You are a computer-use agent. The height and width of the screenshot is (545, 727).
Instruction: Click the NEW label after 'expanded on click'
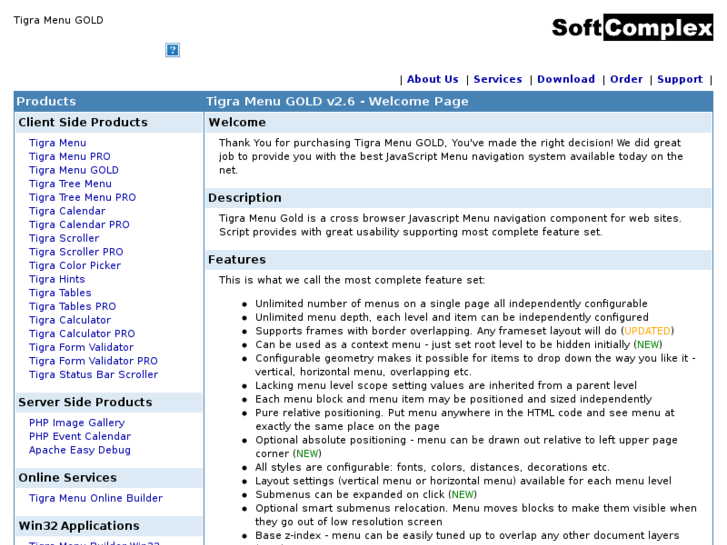463,494
